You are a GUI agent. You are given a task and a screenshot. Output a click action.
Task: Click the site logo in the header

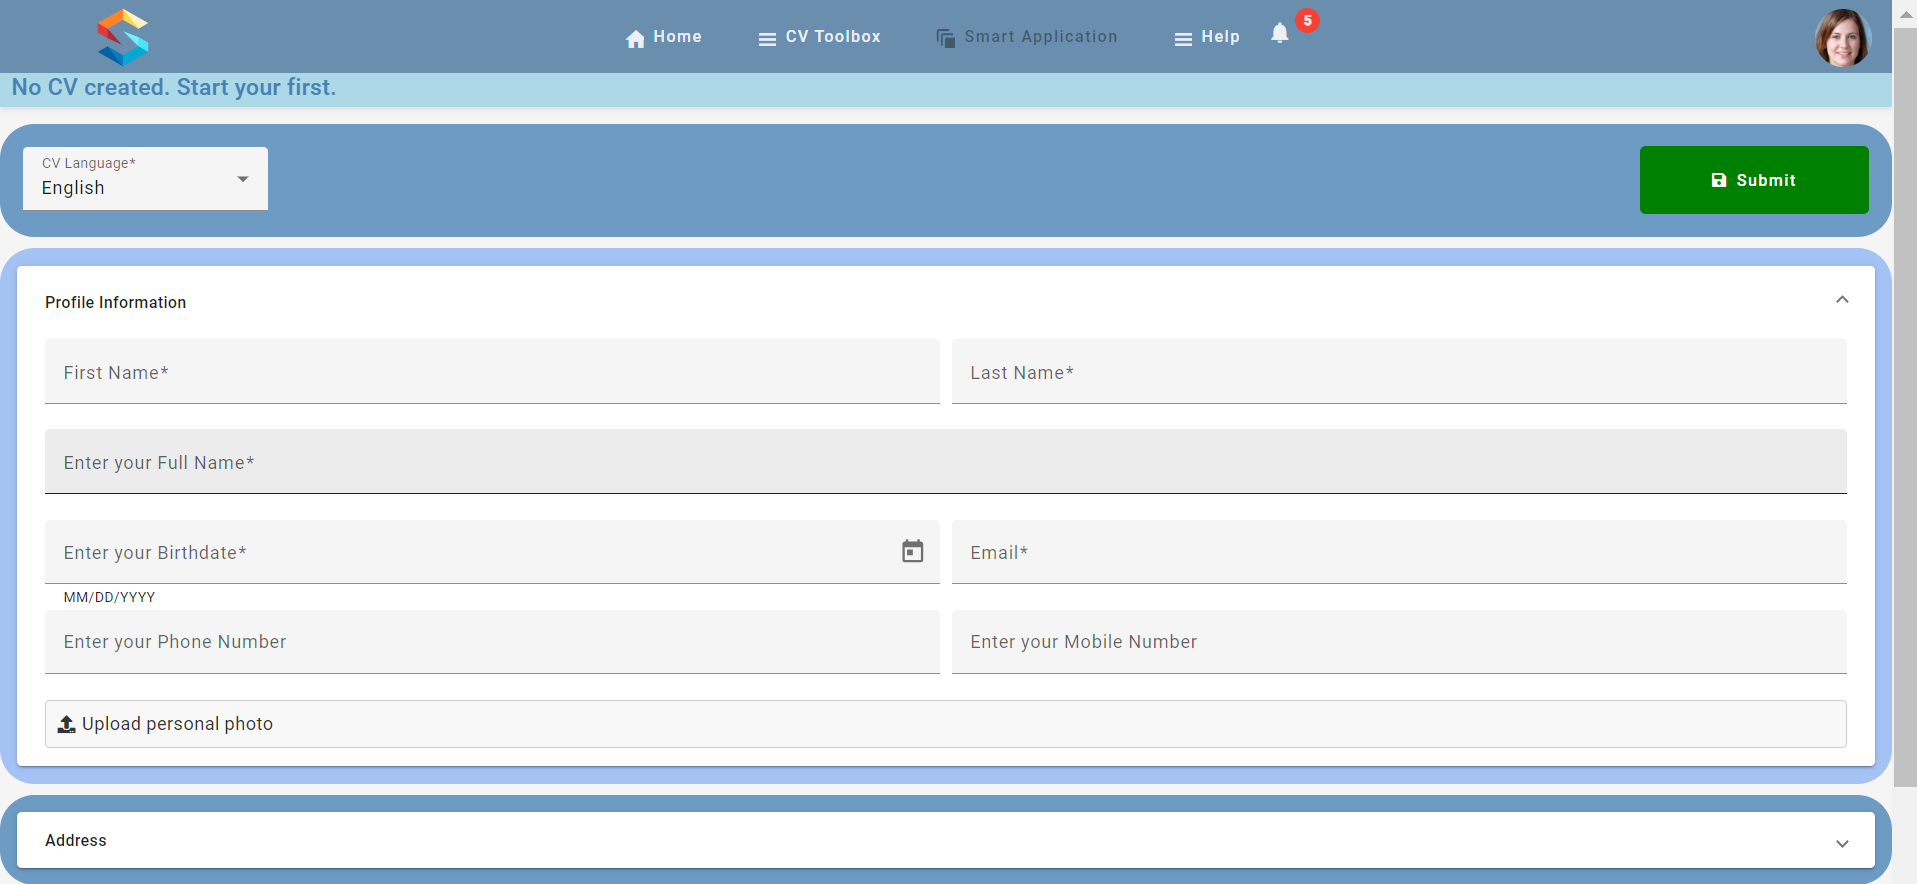tap(123, 37)
